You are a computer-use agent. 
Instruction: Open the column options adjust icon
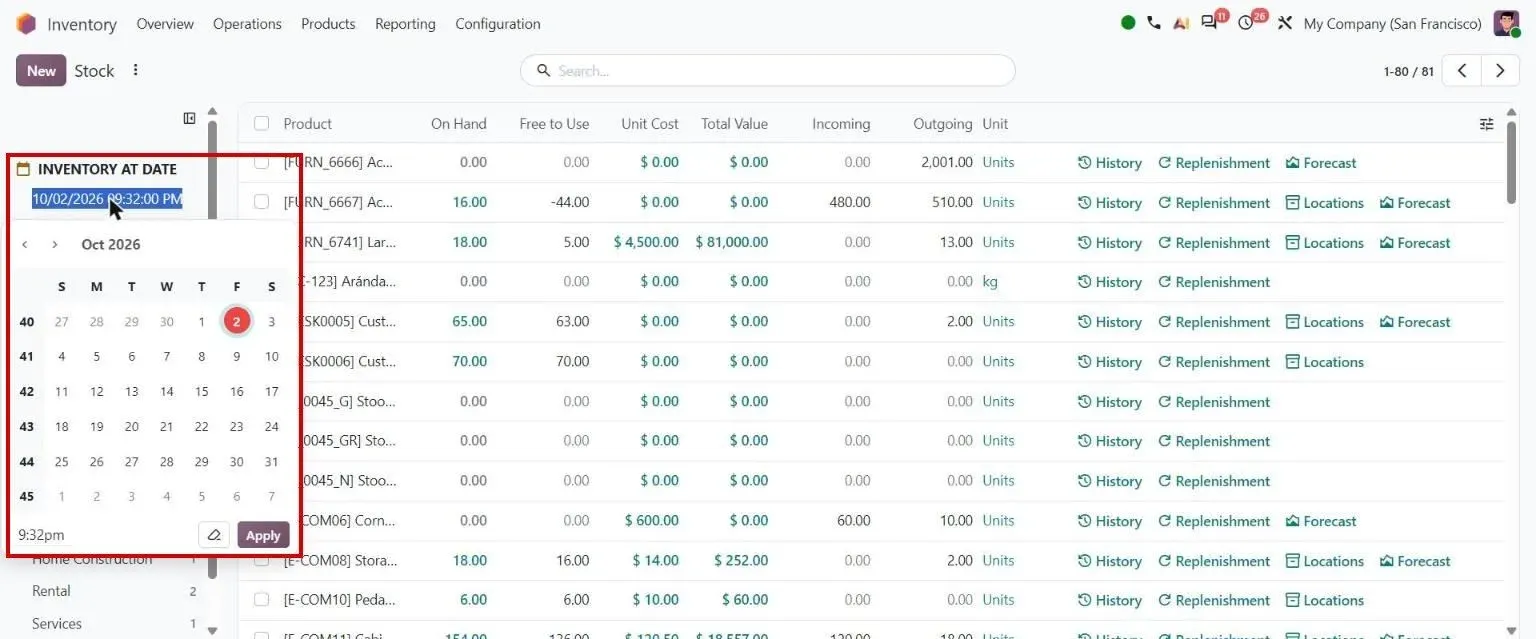click(x=1487, y=124)
